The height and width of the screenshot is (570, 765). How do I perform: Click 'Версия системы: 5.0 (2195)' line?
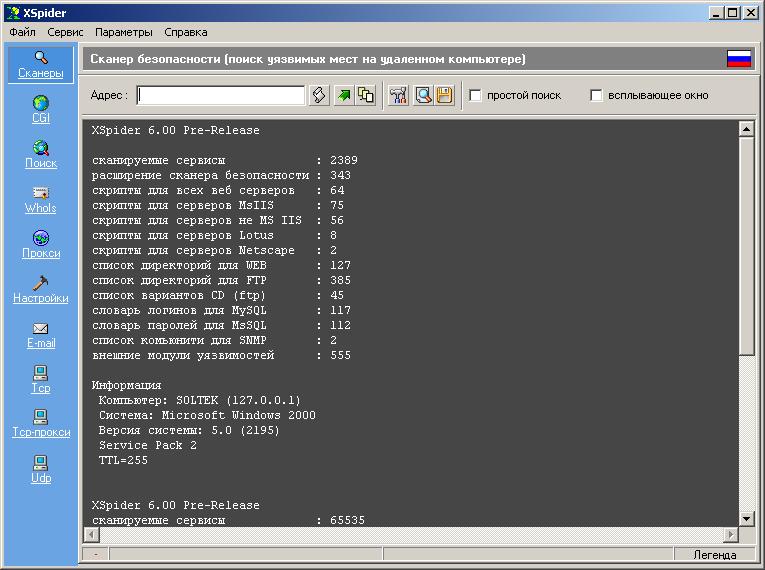189,430
